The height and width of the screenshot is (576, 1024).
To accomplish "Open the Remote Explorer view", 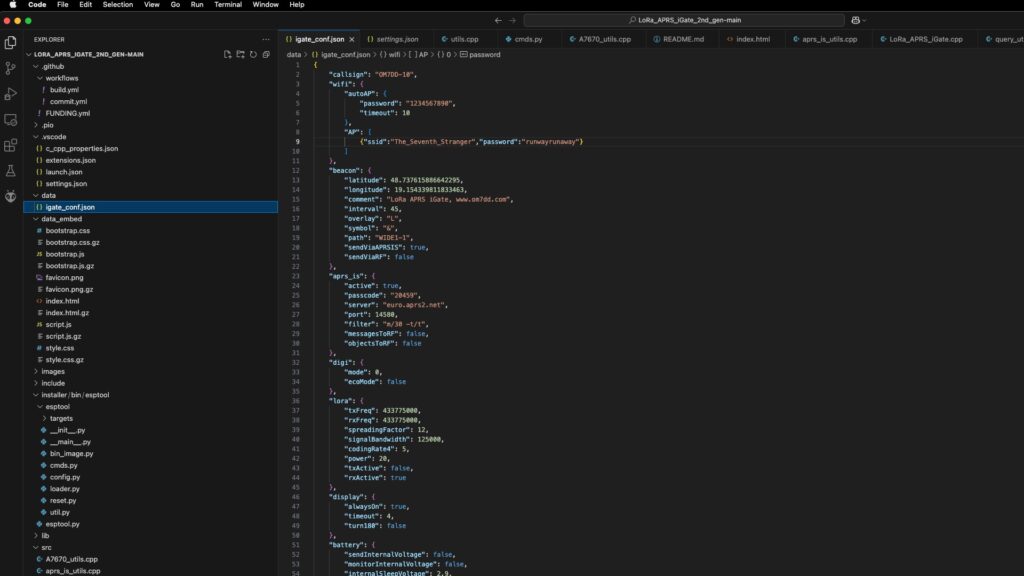I will [11, 120].
